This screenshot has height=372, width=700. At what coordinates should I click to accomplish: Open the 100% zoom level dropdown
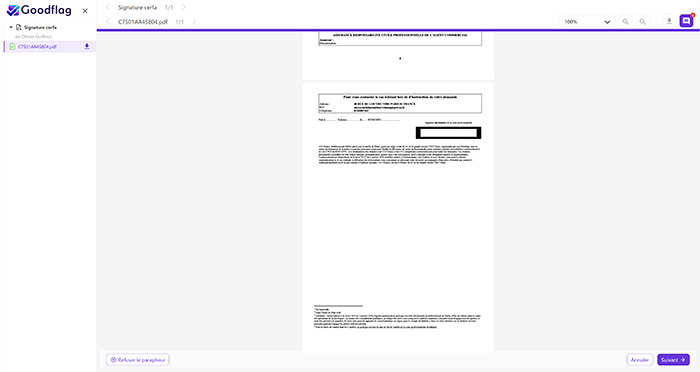tap(588, 21)
